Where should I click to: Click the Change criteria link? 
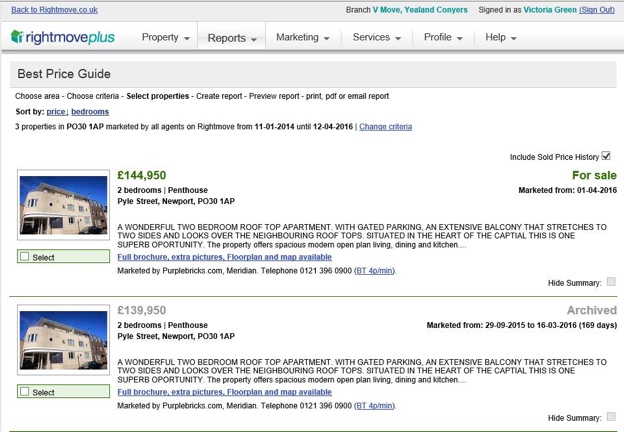point(385,127)
